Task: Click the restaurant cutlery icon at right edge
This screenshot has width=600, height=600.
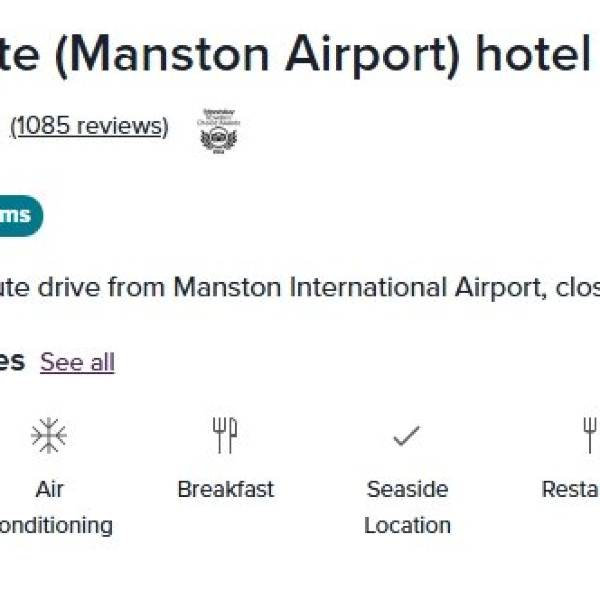Action: click(590, 436)
